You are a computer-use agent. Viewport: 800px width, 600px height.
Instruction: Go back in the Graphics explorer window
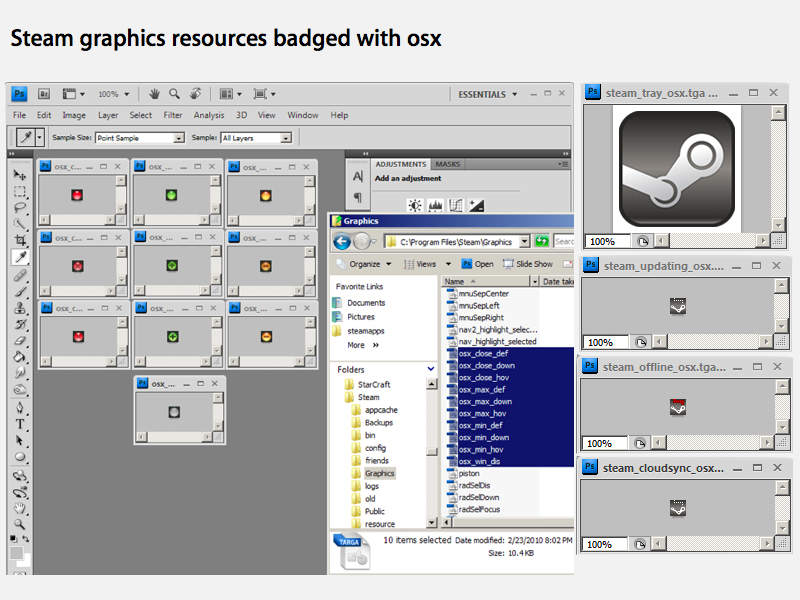342,241
